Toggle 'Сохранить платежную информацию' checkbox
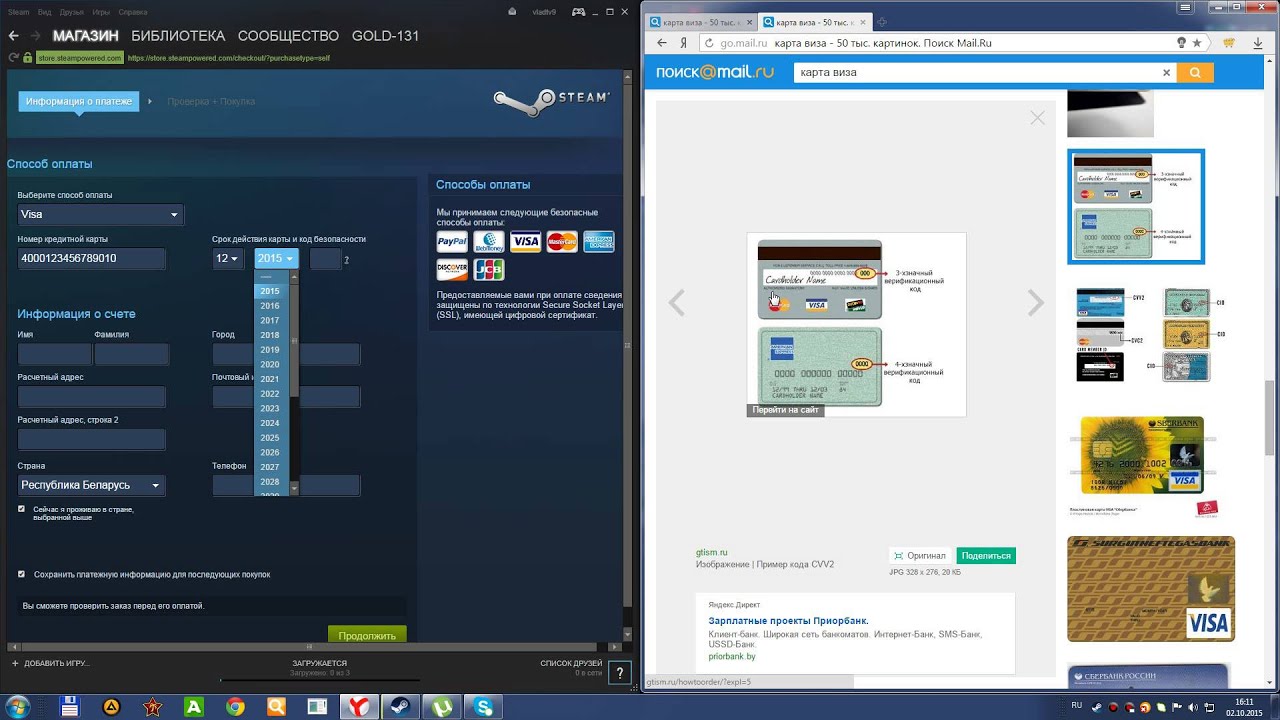Viewport: 1280px width, 720px height. pyautogui.click(x=22, y=574)
